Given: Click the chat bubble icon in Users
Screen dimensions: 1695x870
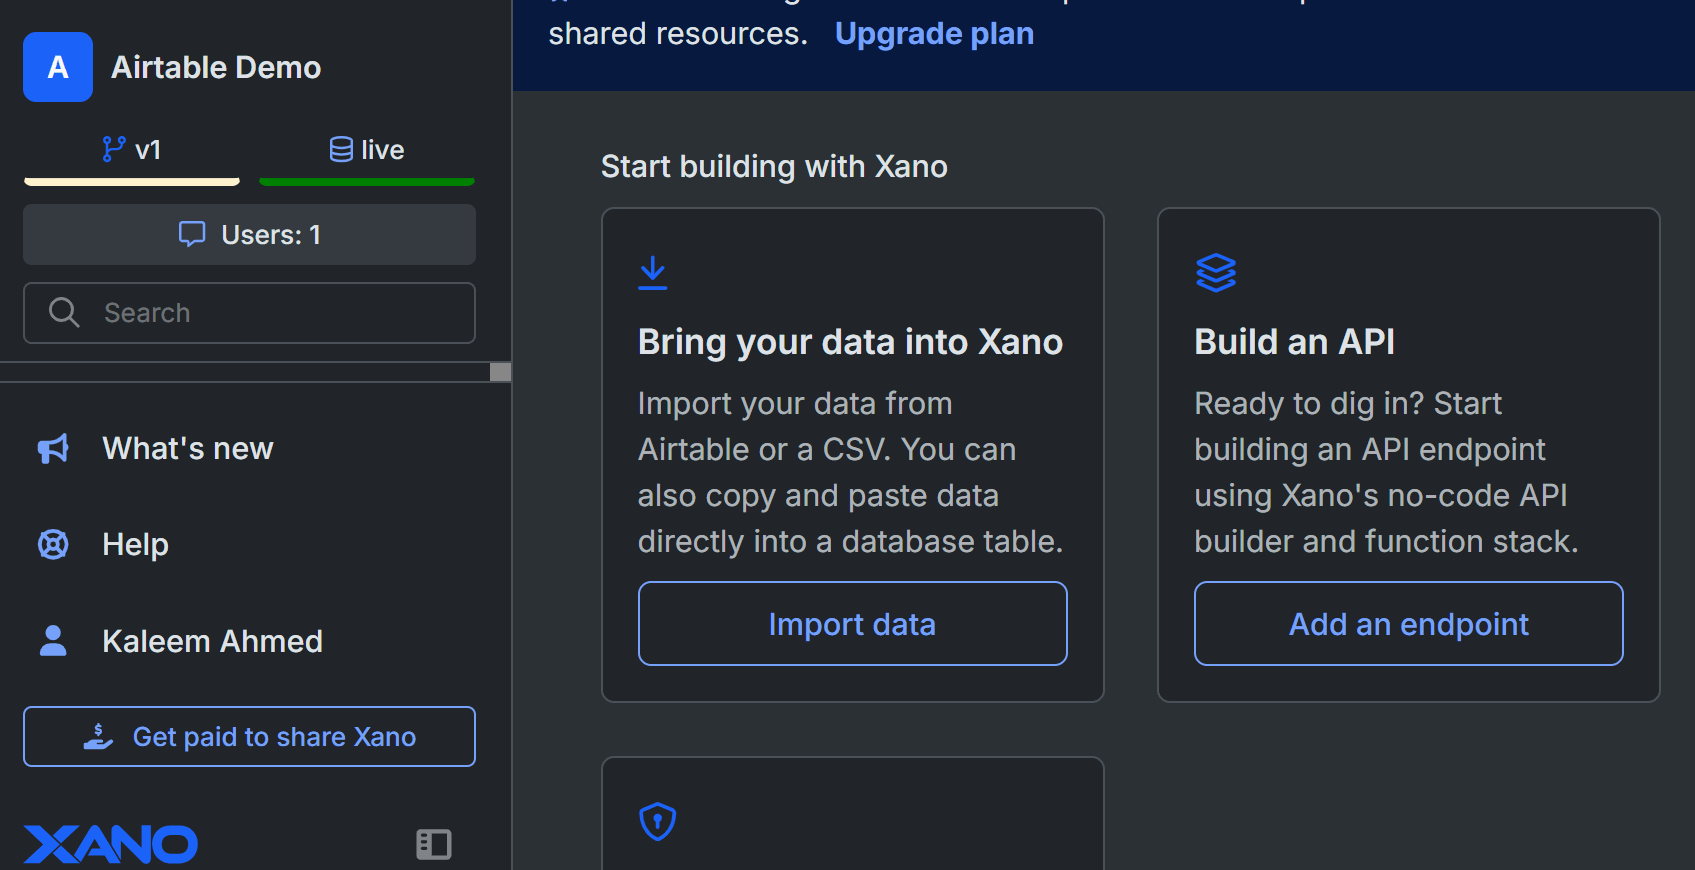Looking at the screenshot, I should (x=191, y=234).
